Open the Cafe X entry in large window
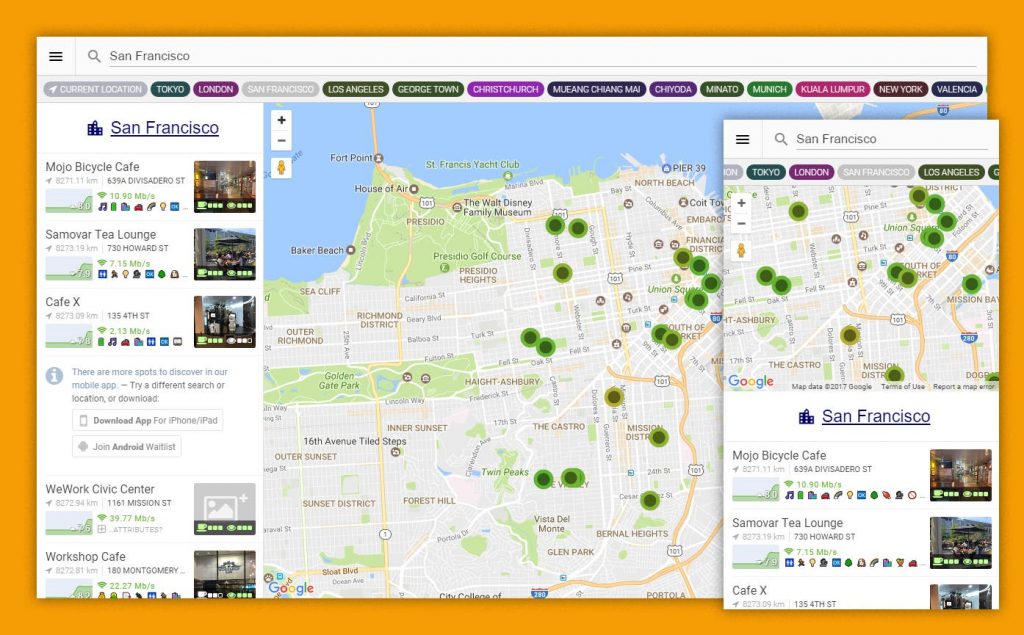 tap(150, 321)
